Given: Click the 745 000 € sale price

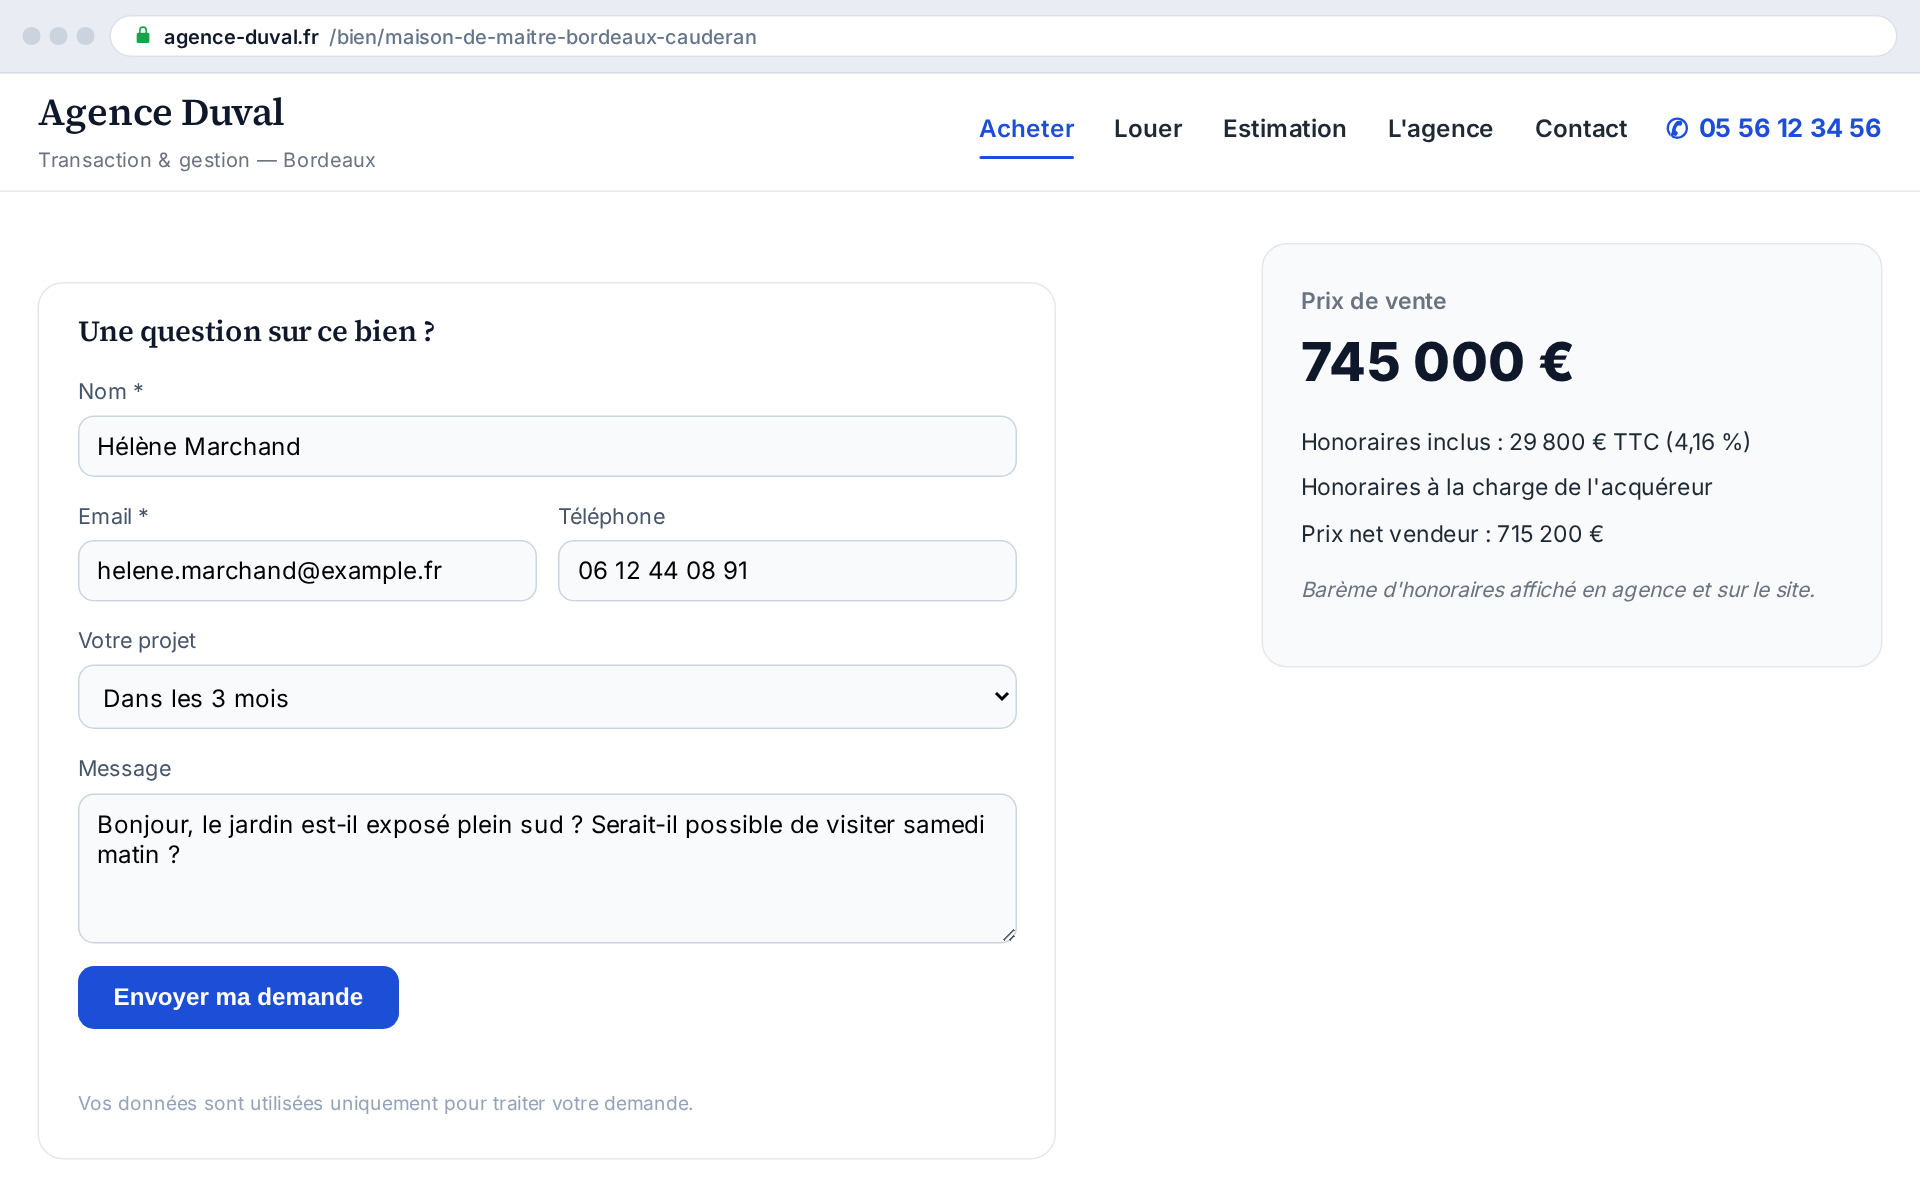Looking at the screenshot, I should [1437, 361].
